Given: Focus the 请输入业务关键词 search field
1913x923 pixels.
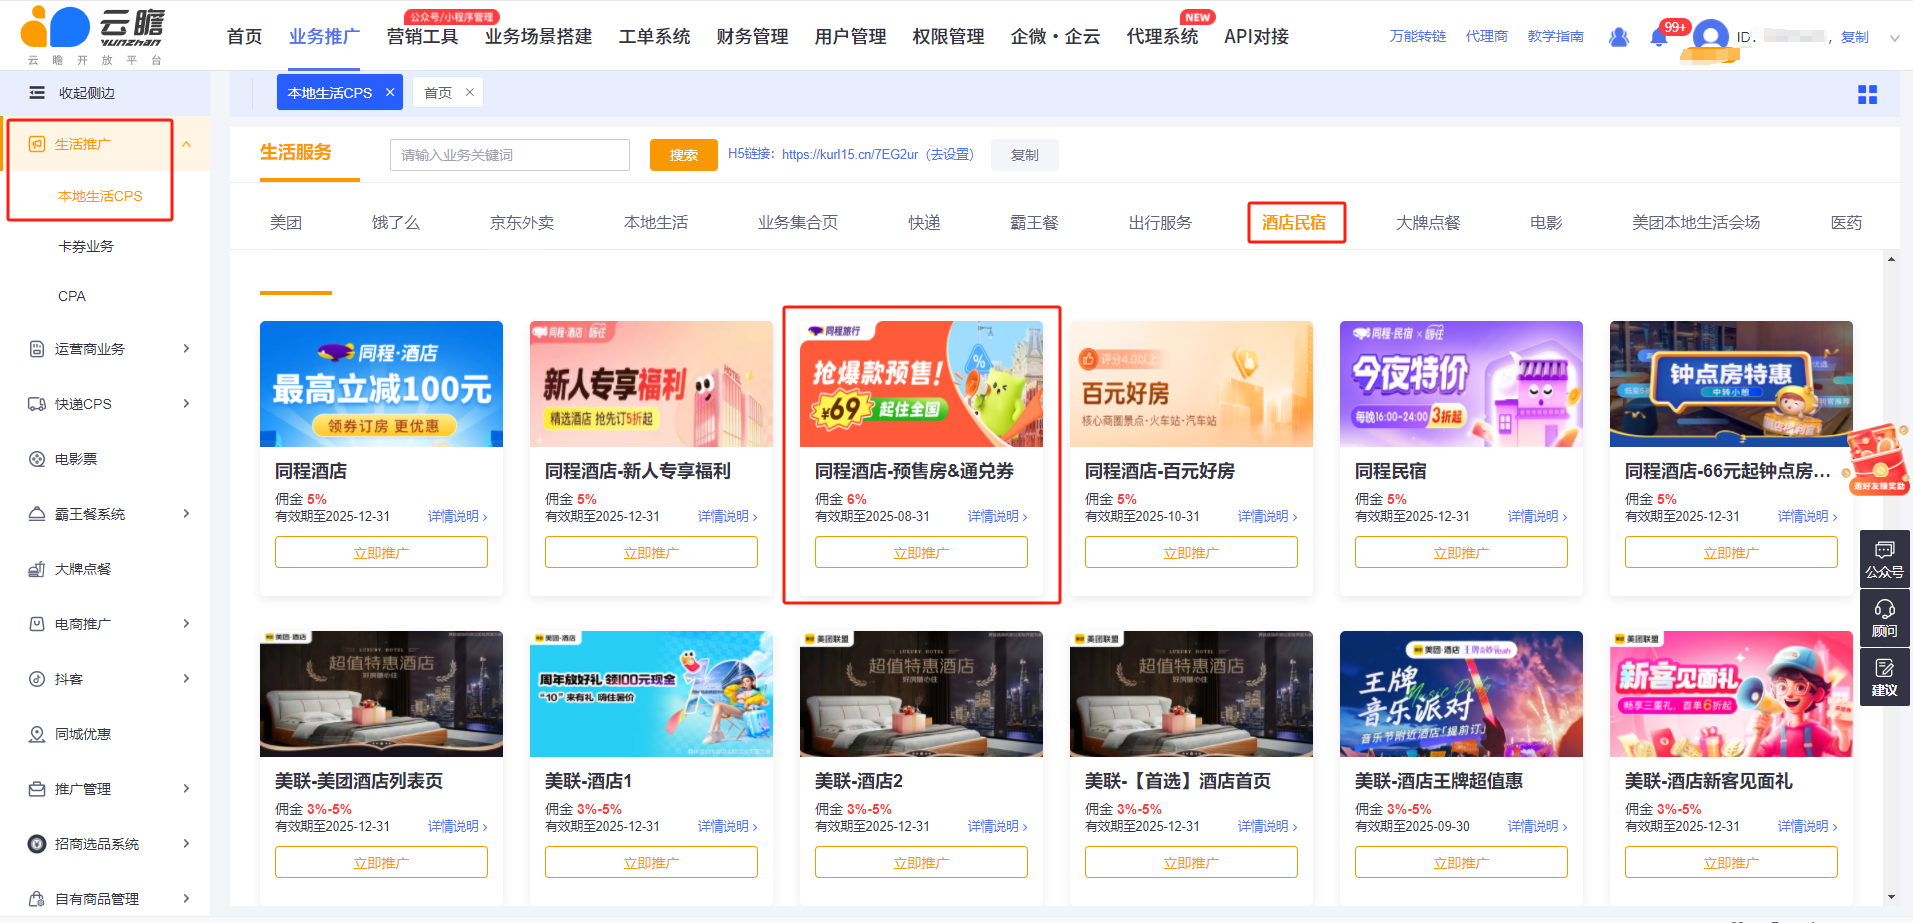Looking at the screenshot, I should click(x=510, y=155).
